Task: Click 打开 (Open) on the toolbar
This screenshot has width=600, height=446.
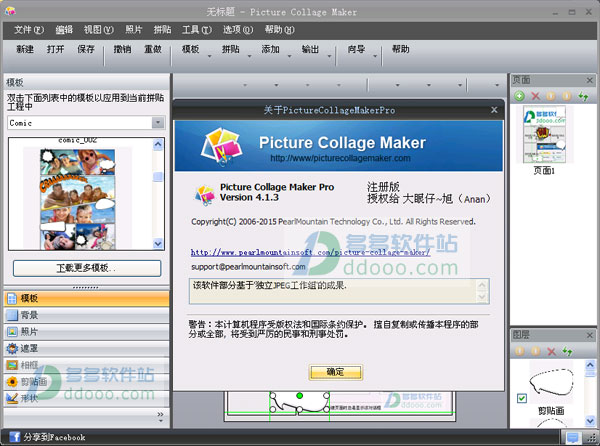Action: [55, 49]
